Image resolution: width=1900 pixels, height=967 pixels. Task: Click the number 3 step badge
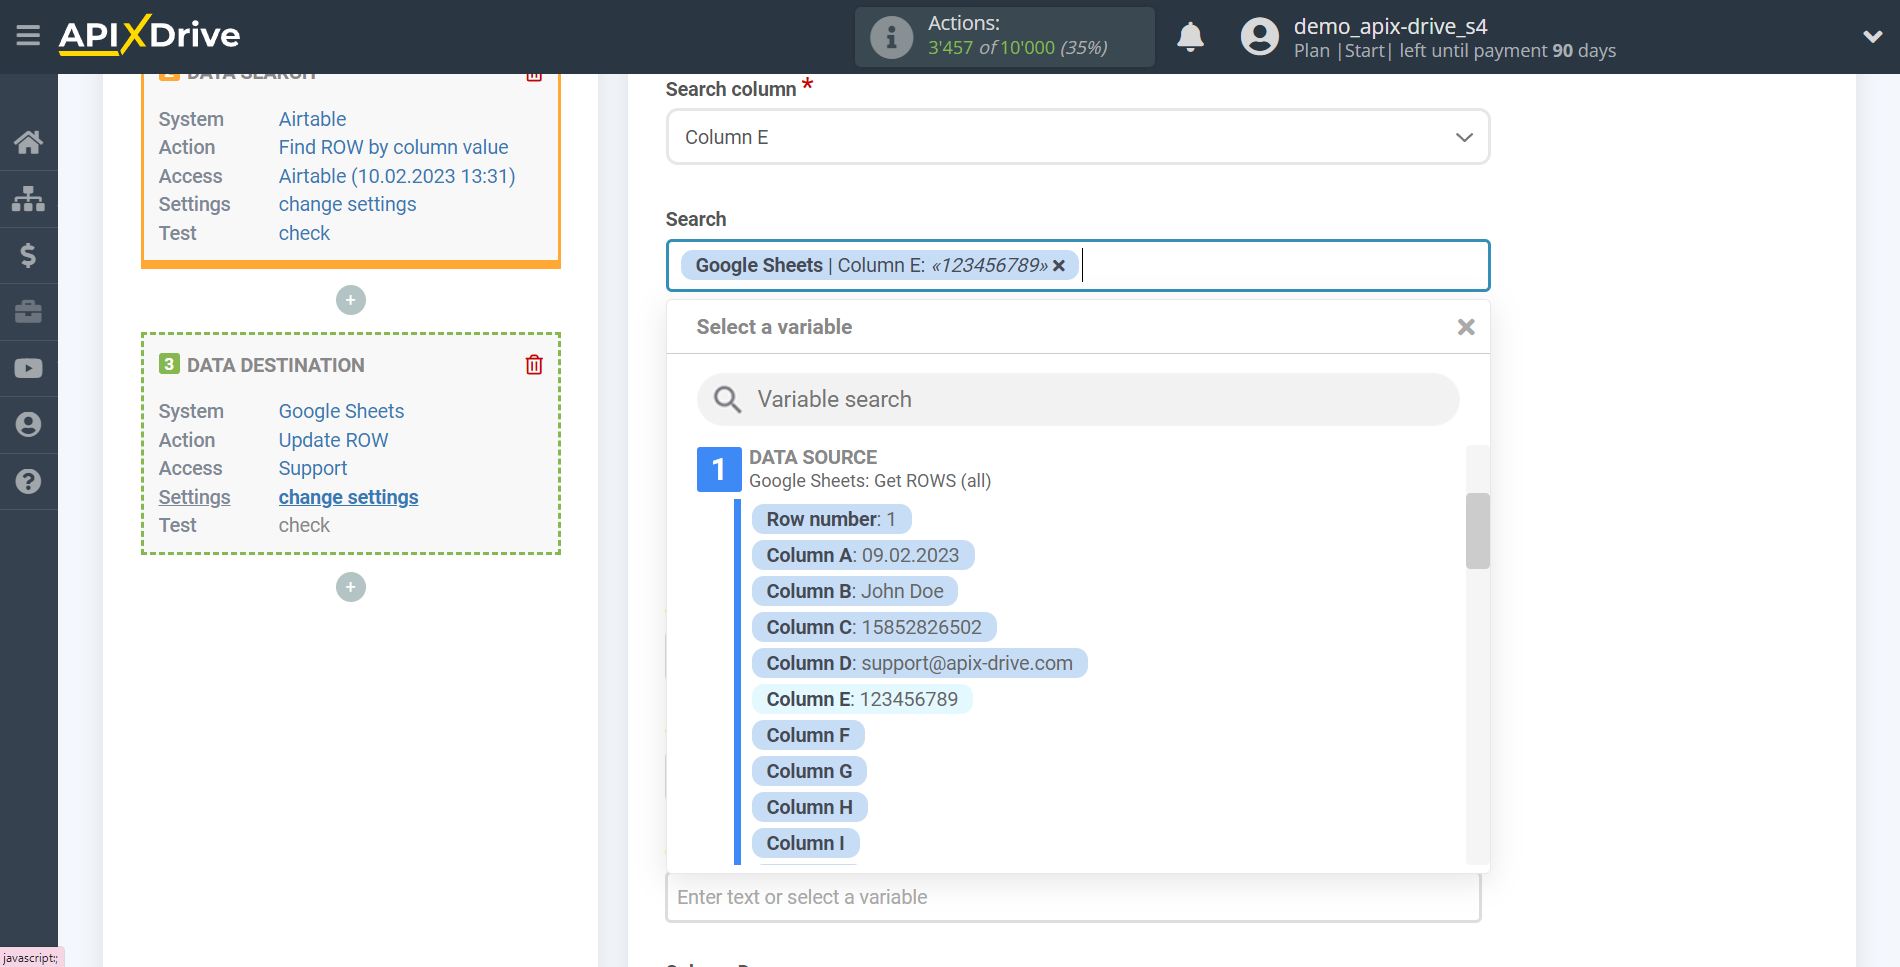coord(169,364)
